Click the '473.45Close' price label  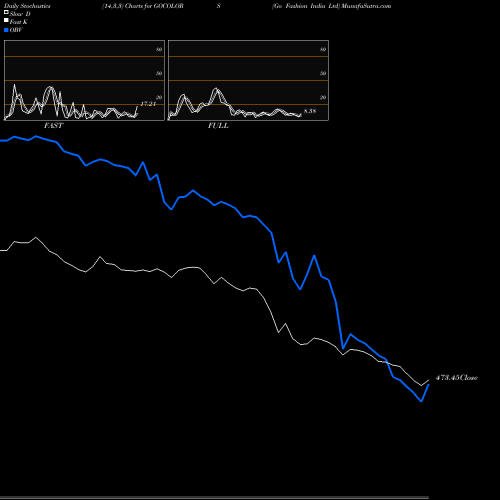coord(457,378)
